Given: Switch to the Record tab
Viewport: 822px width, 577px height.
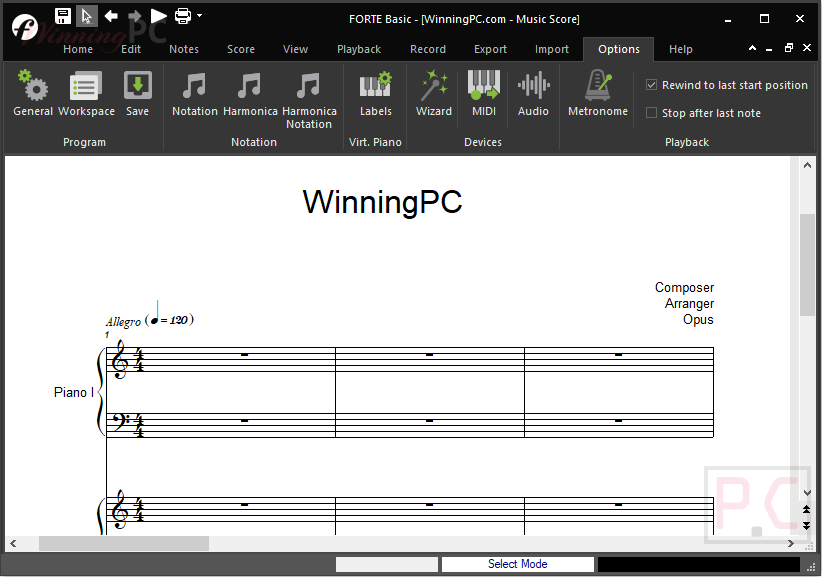Looking at the screenshot, I should (428, 49).
